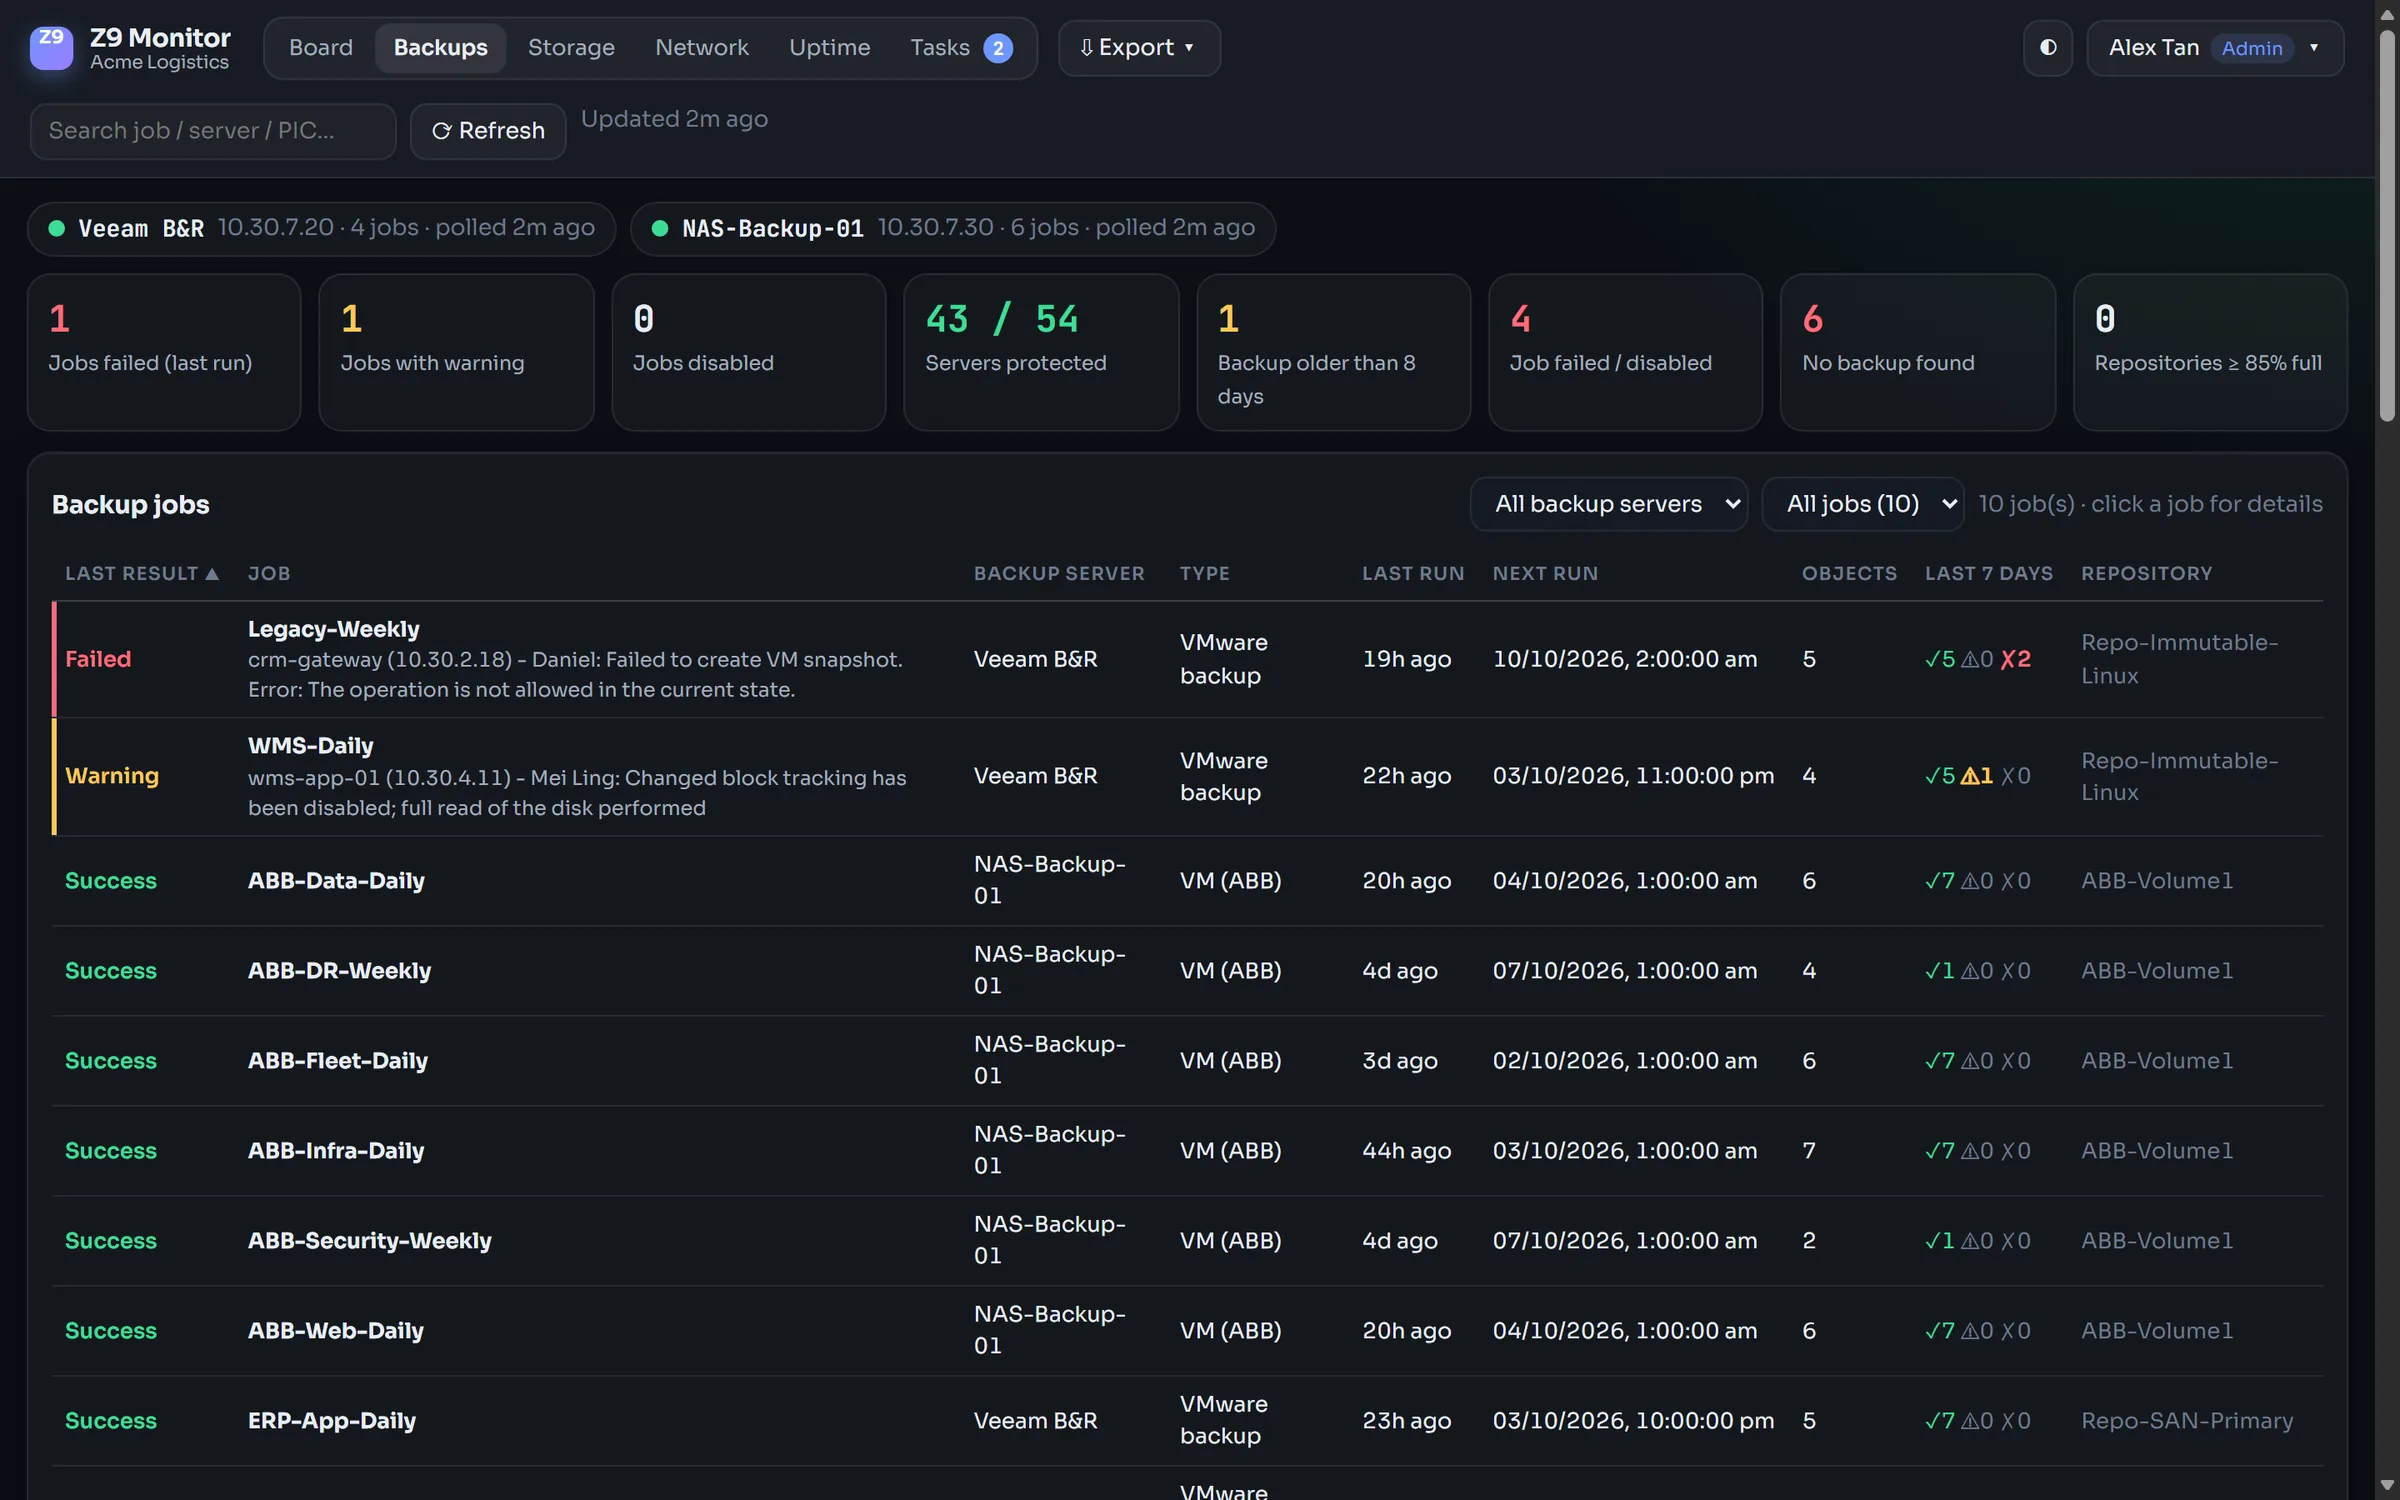Expand the All backup servers filter
This screenshot has width=2400, height=1500.
coord(1609,504)
